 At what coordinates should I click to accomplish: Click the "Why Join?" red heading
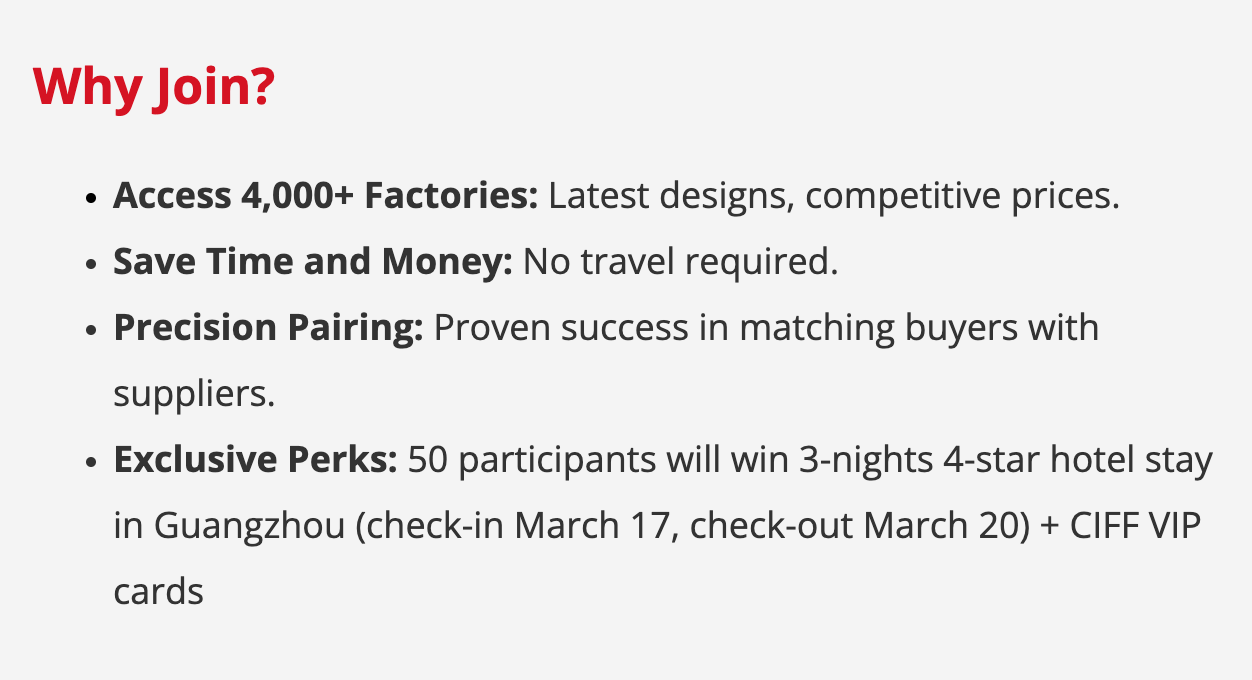tap(153, 88)
